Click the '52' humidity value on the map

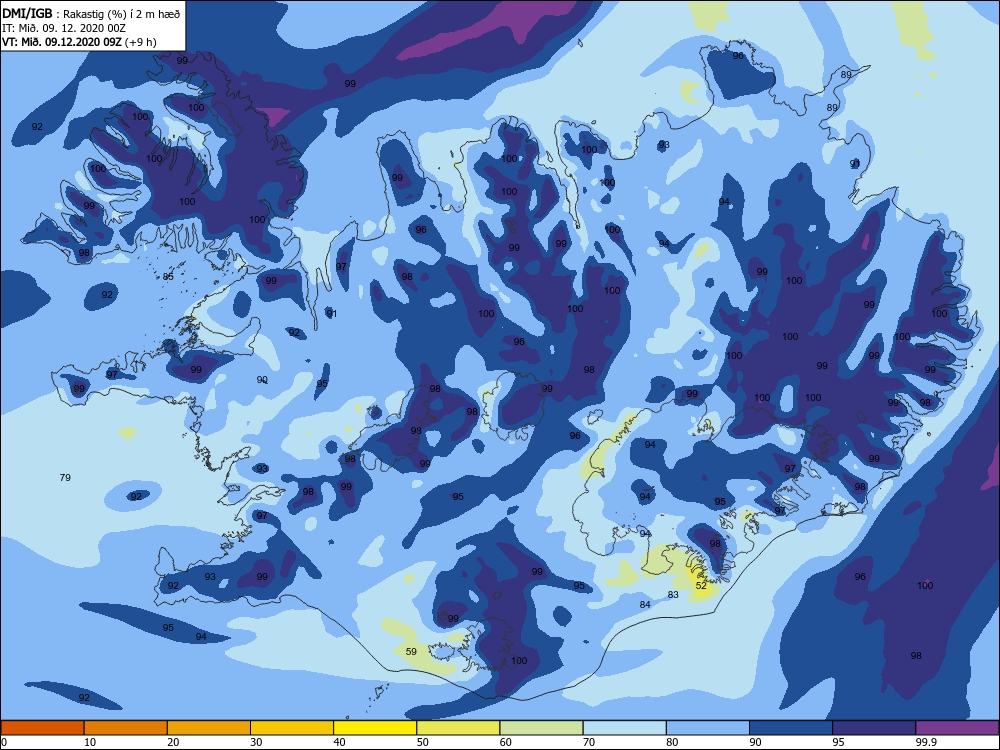click(x=701, y=585)
